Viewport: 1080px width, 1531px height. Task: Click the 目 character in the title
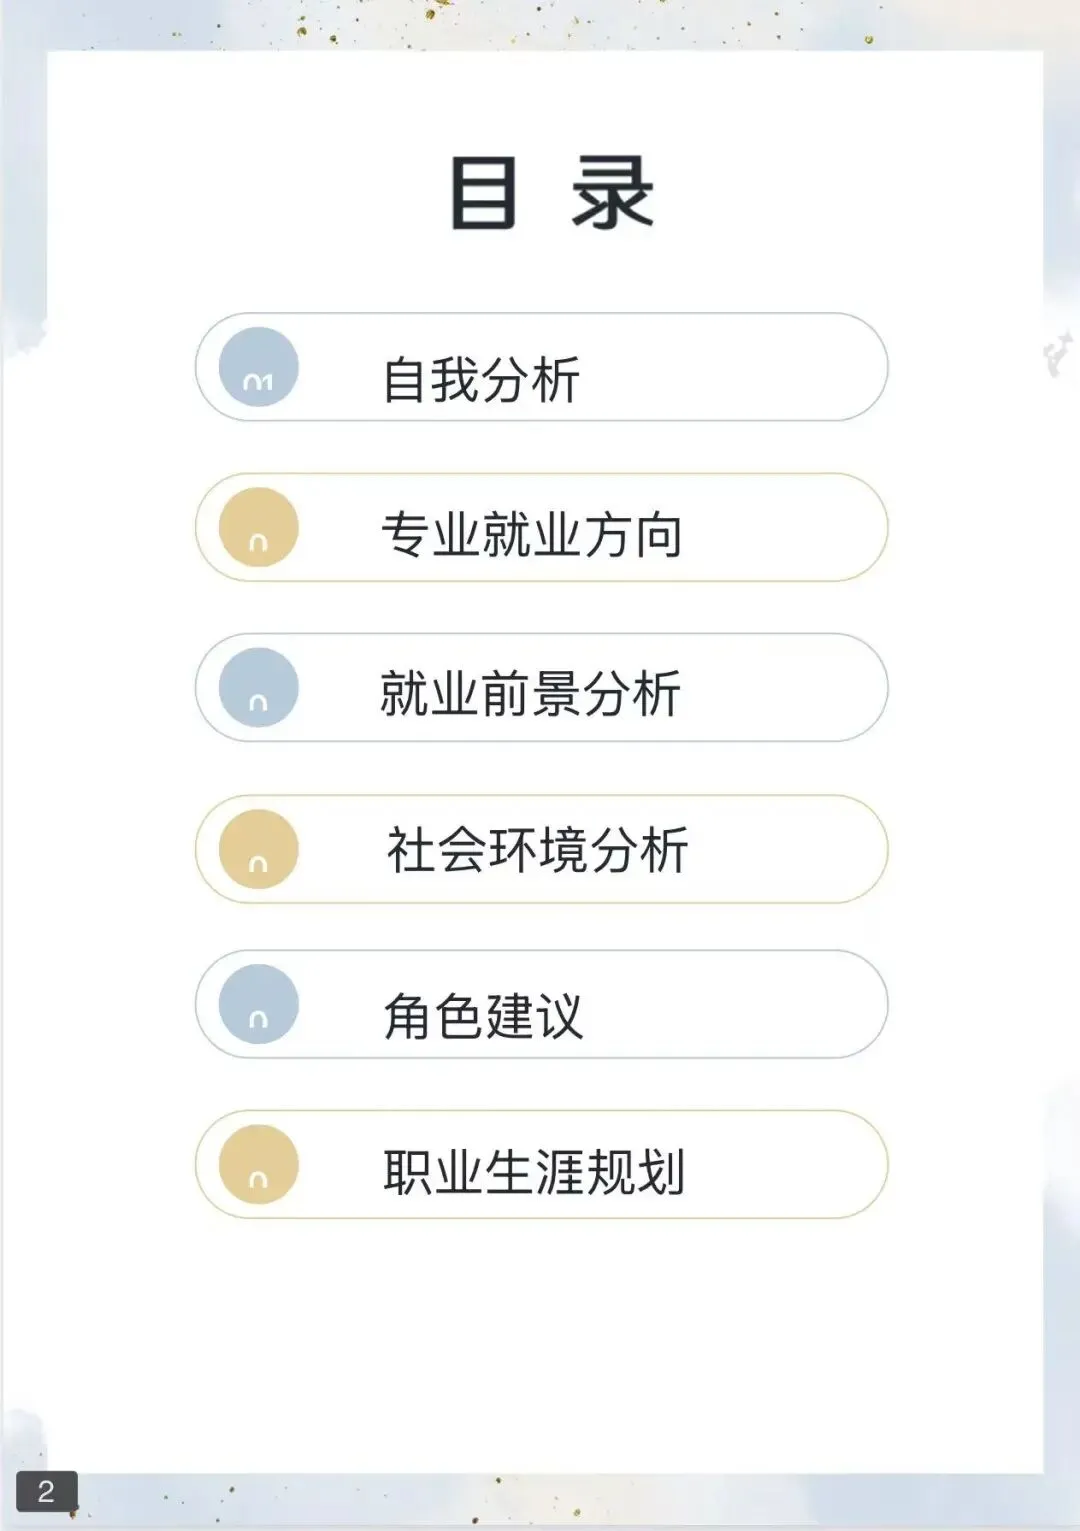pyautogui.click(x=484, y=193)
